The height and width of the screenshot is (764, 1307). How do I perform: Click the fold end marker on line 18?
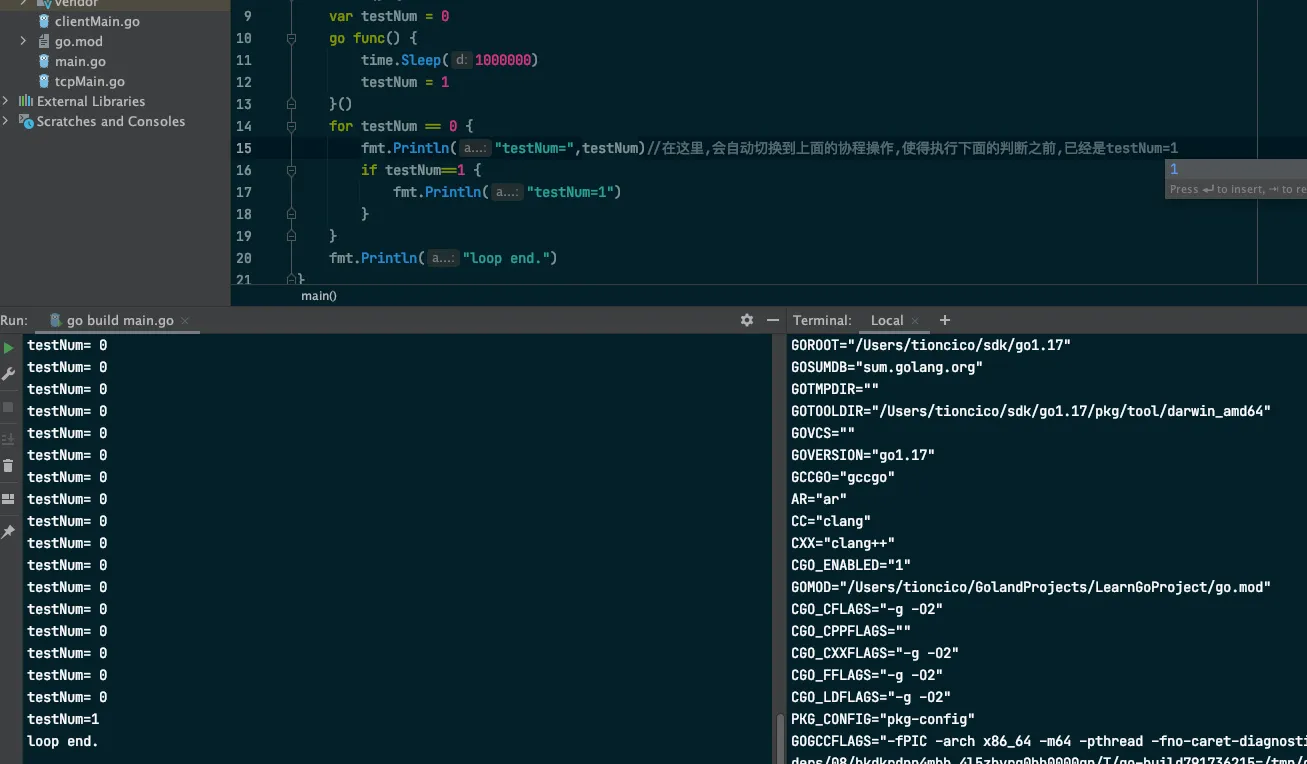(x=291, y=214)
